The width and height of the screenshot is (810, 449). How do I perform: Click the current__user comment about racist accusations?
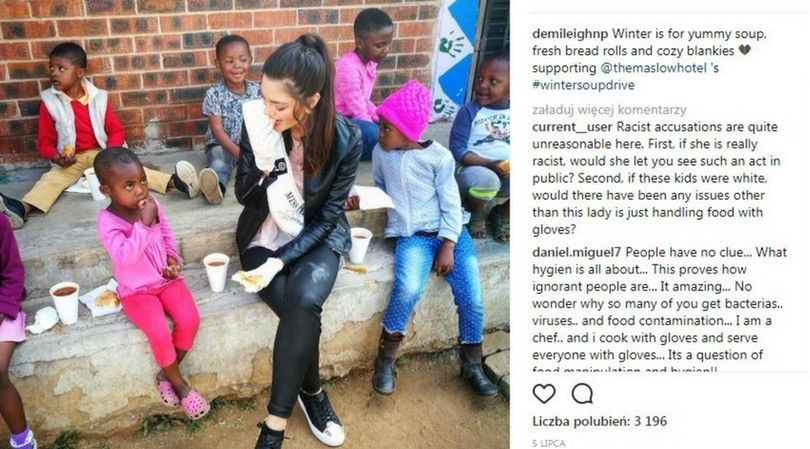655,178
